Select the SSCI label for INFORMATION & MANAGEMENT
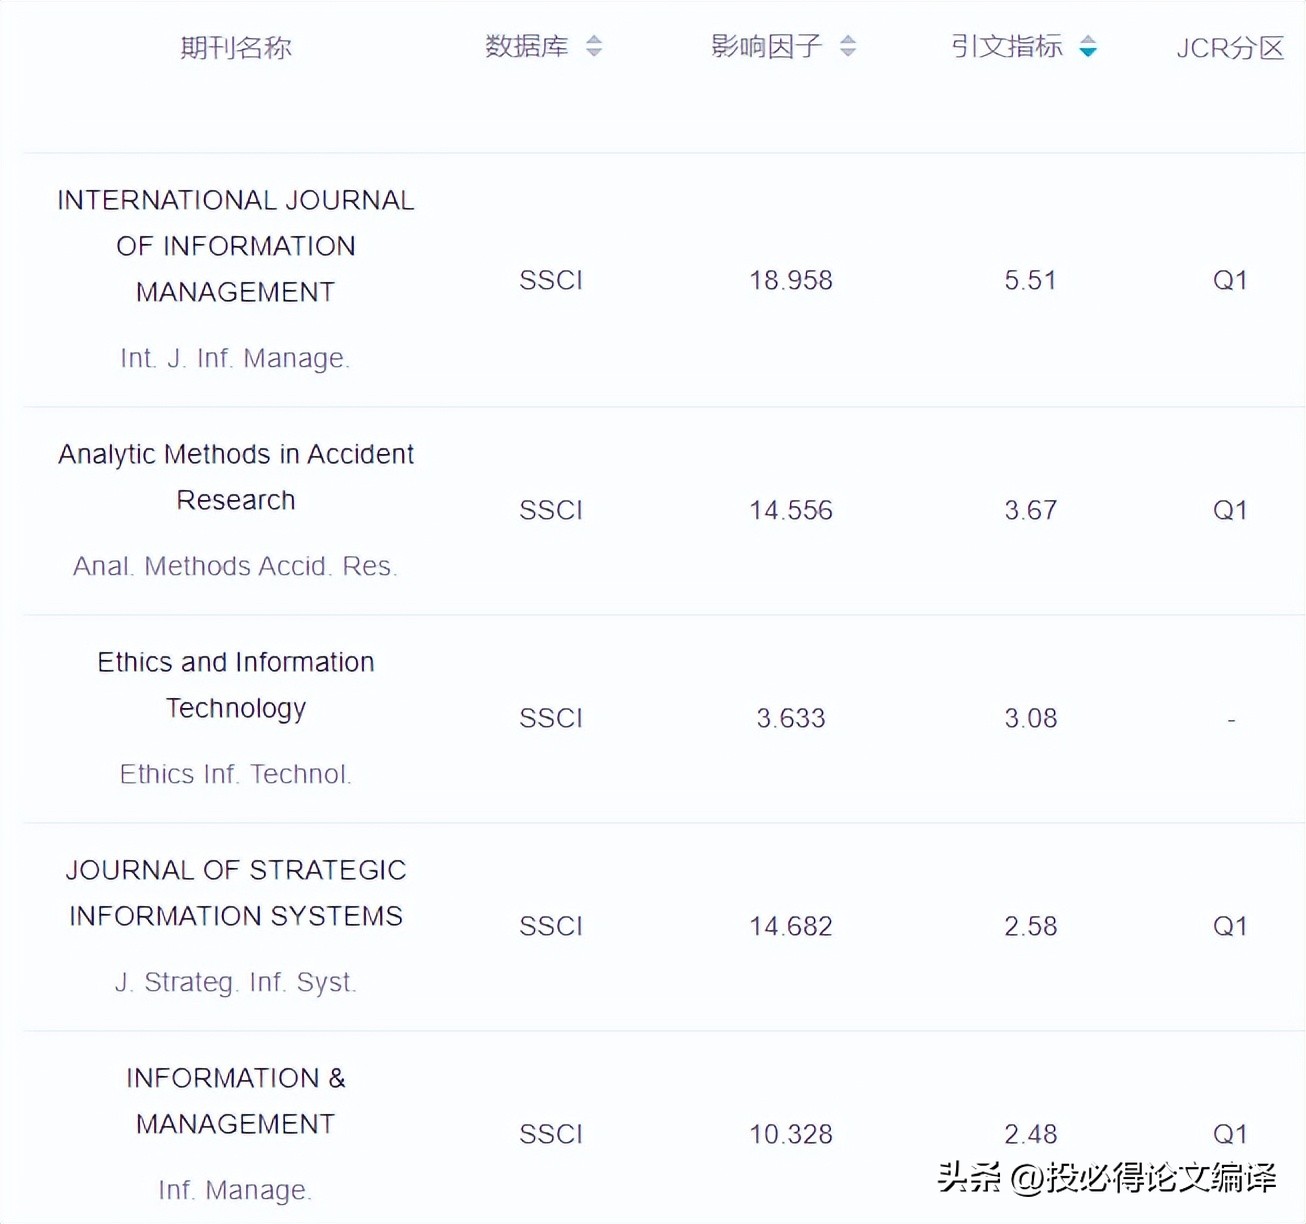The image size is (1306, 1224). (x=550, y=1133)
